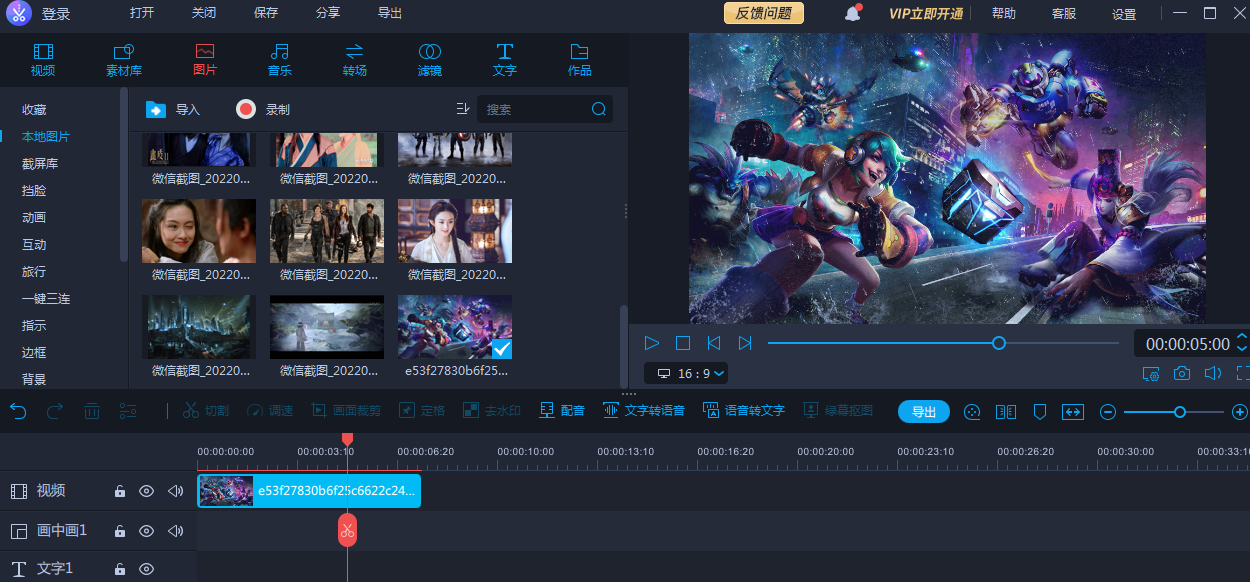This screenshot has width=1250, height=582.
Task: Click the 去水印 watermark removal tool
Action: [x=491, y=410]
